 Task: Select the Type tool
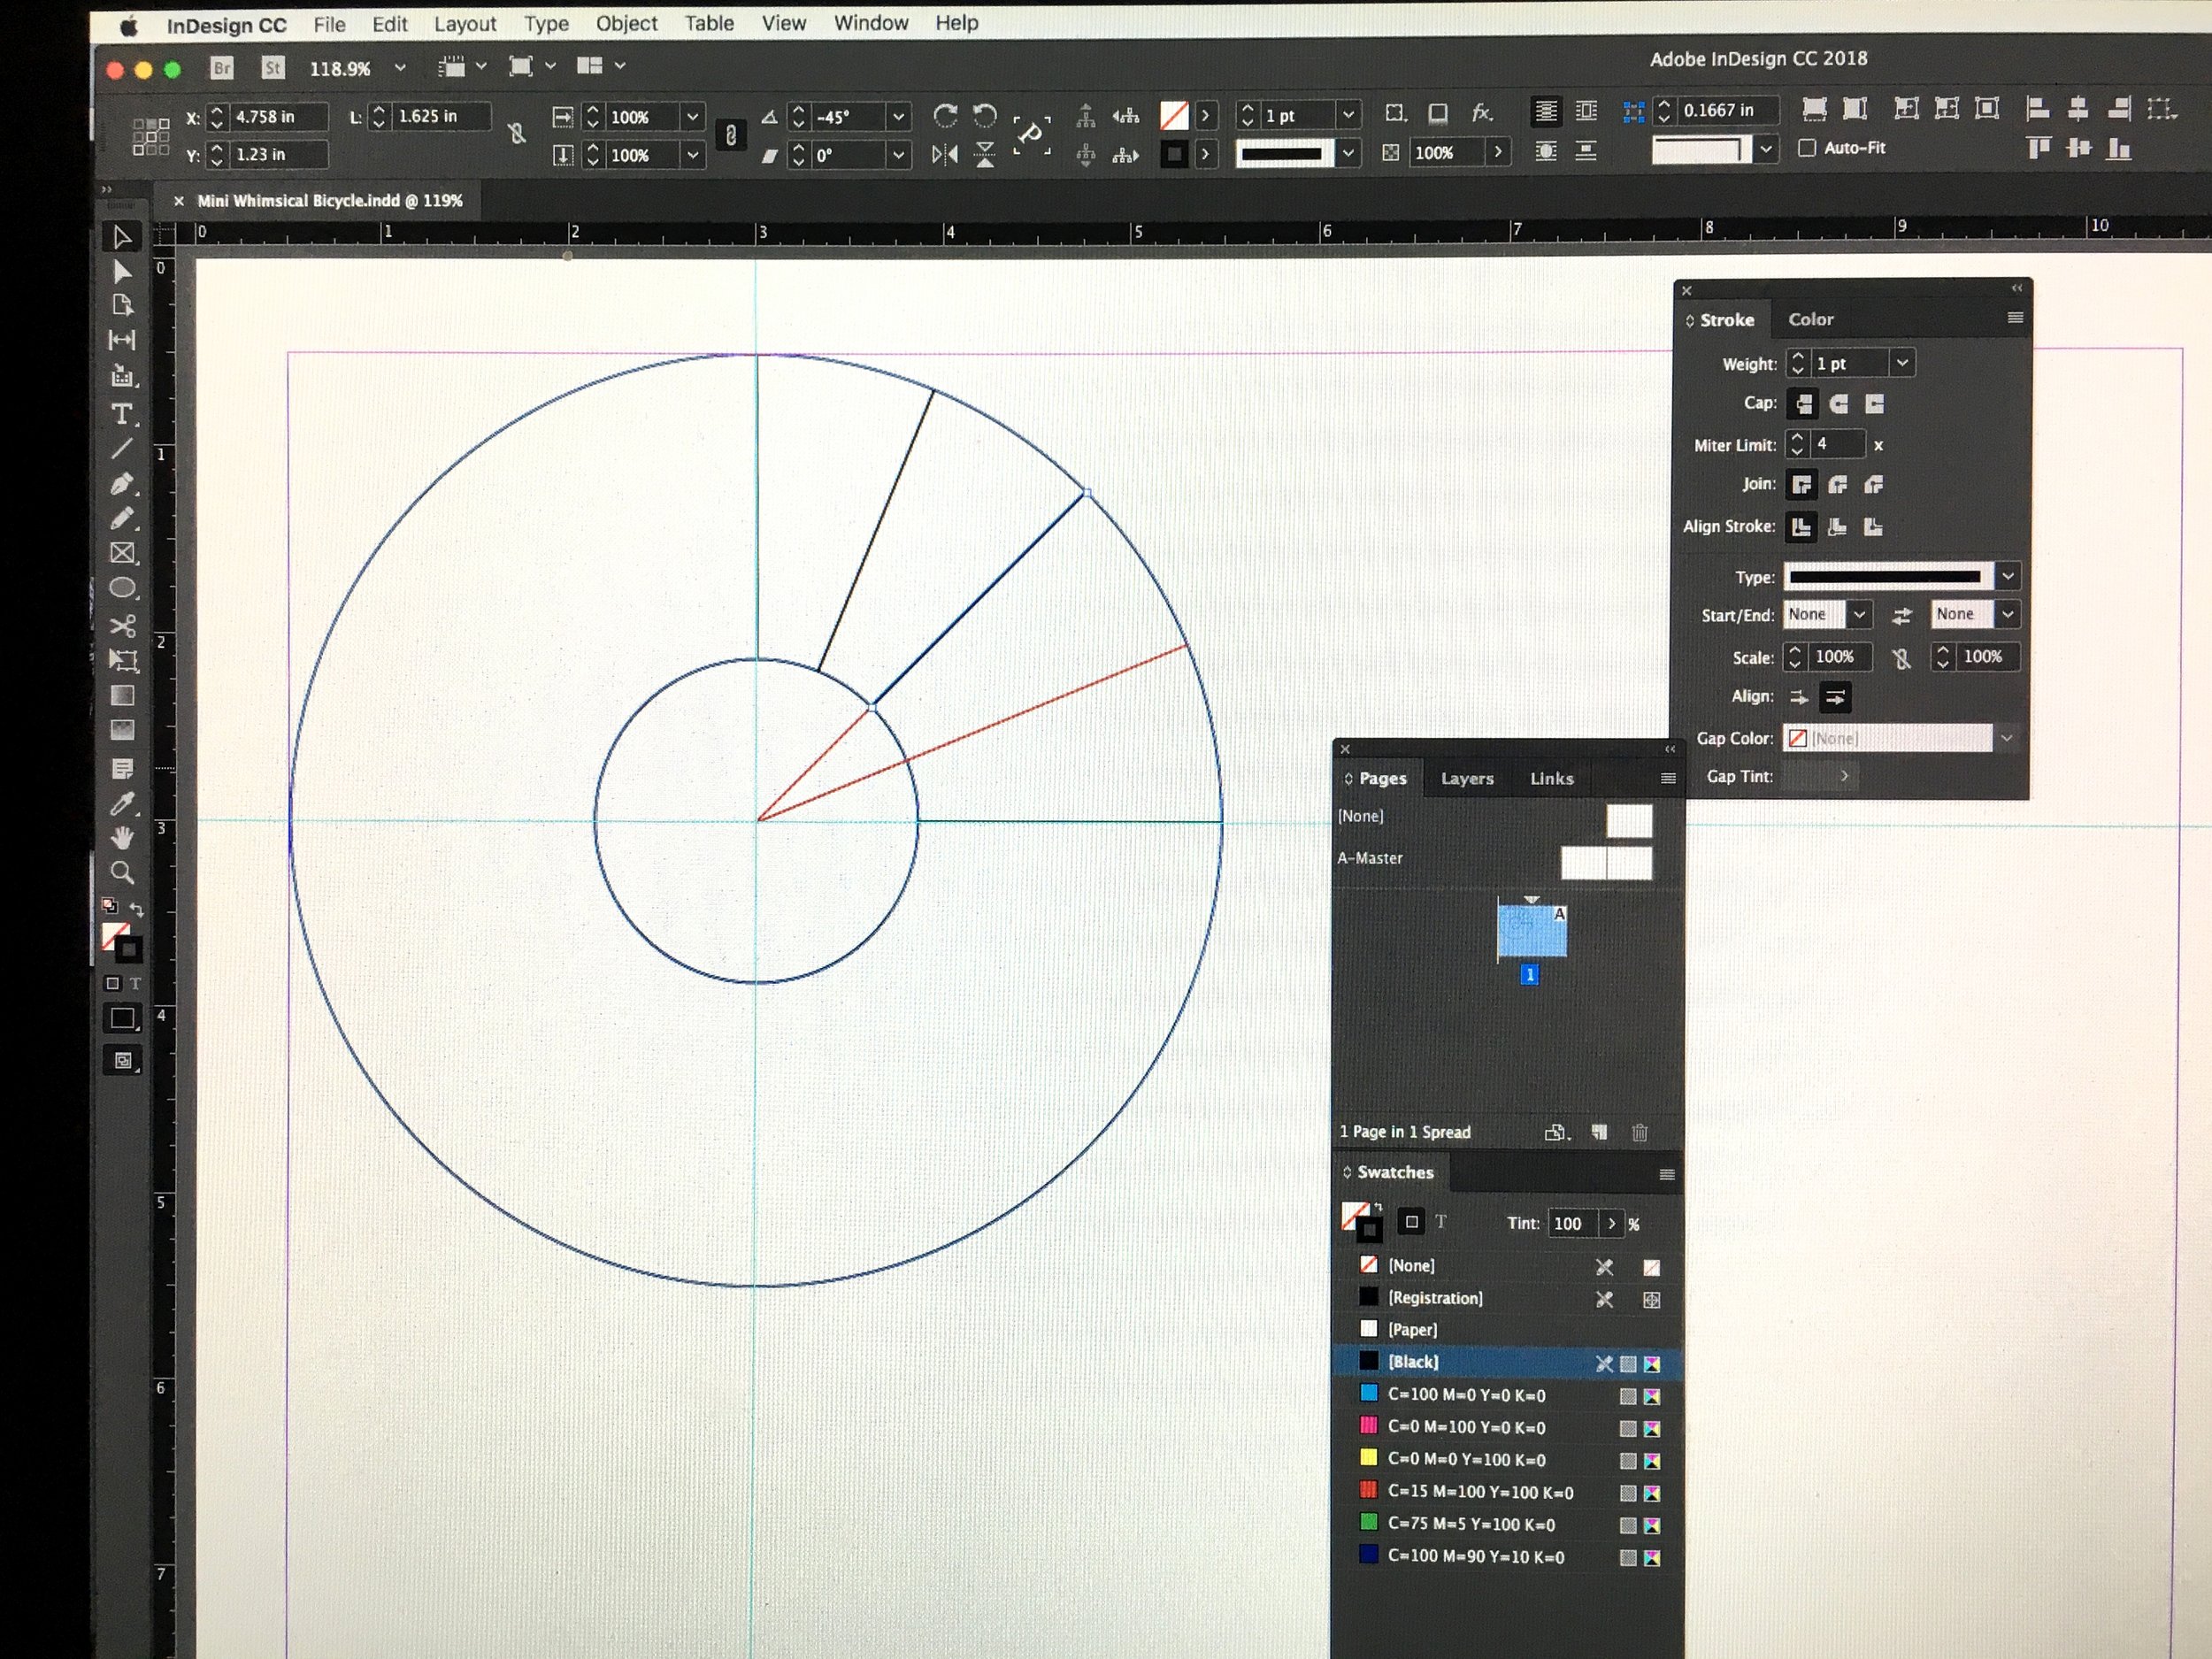point(122,414)
